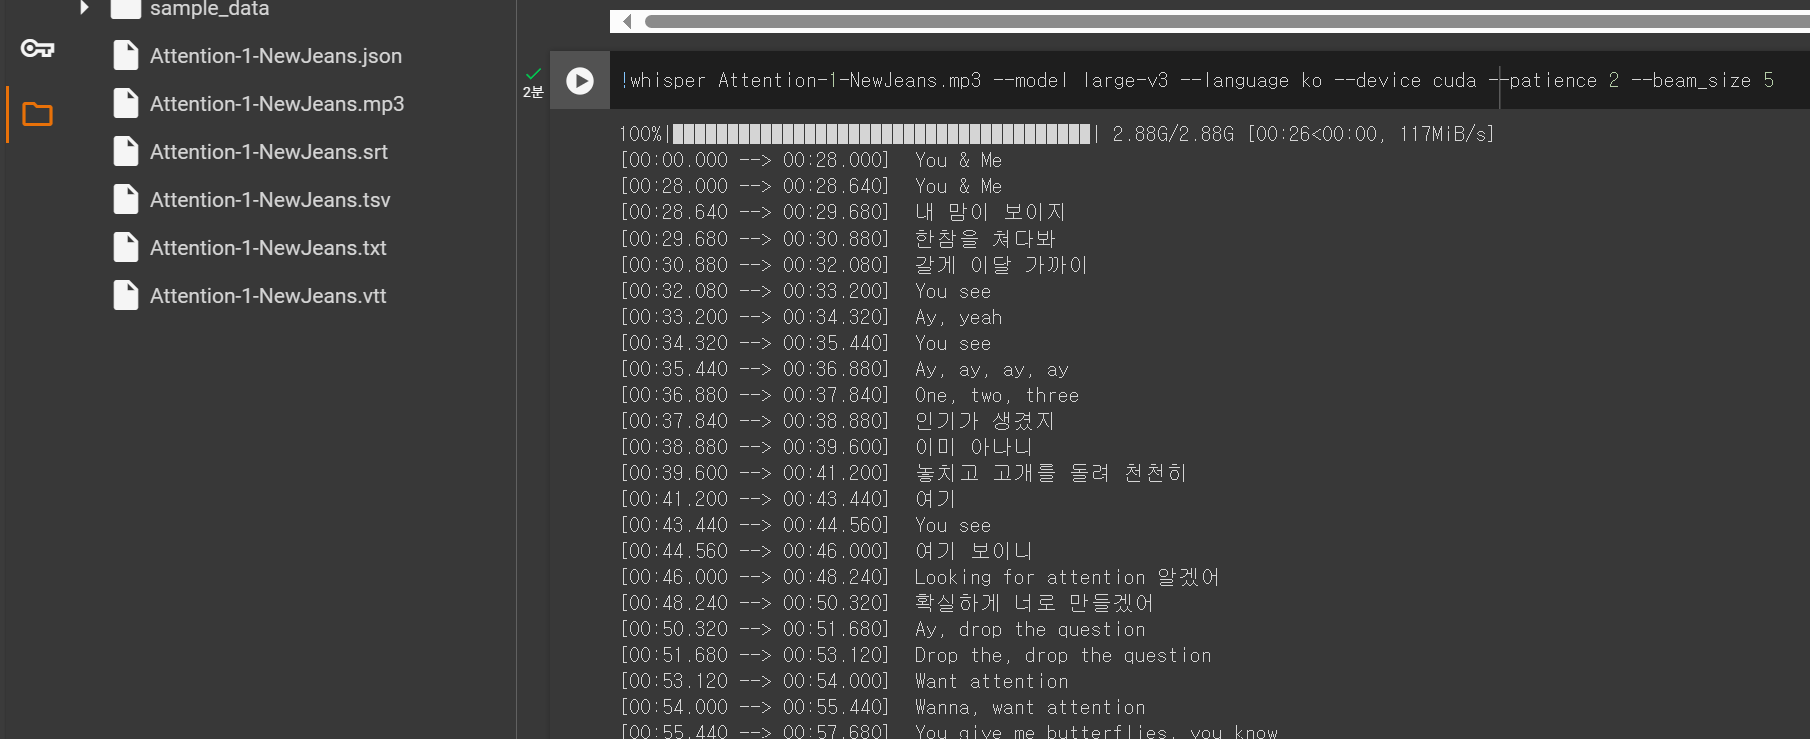The width and height of the screenshot is (1810, 739).
Task: Click the horizontal scrollbar left arrow
Action: (626, 21)
